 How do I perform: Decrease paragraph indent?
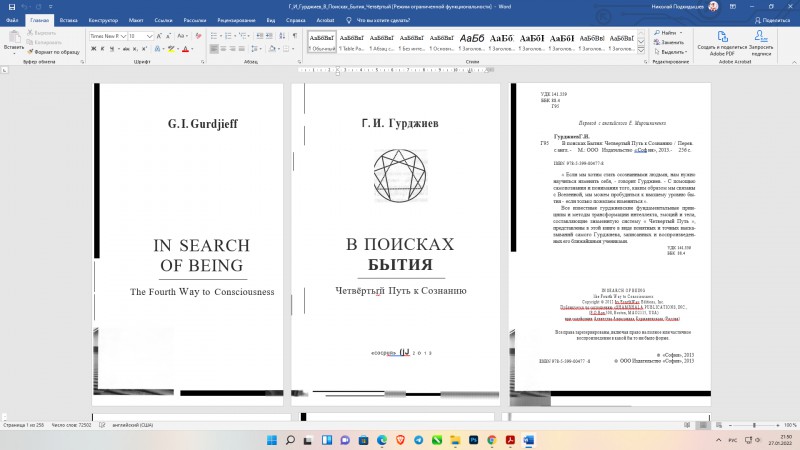click(260, 36)
